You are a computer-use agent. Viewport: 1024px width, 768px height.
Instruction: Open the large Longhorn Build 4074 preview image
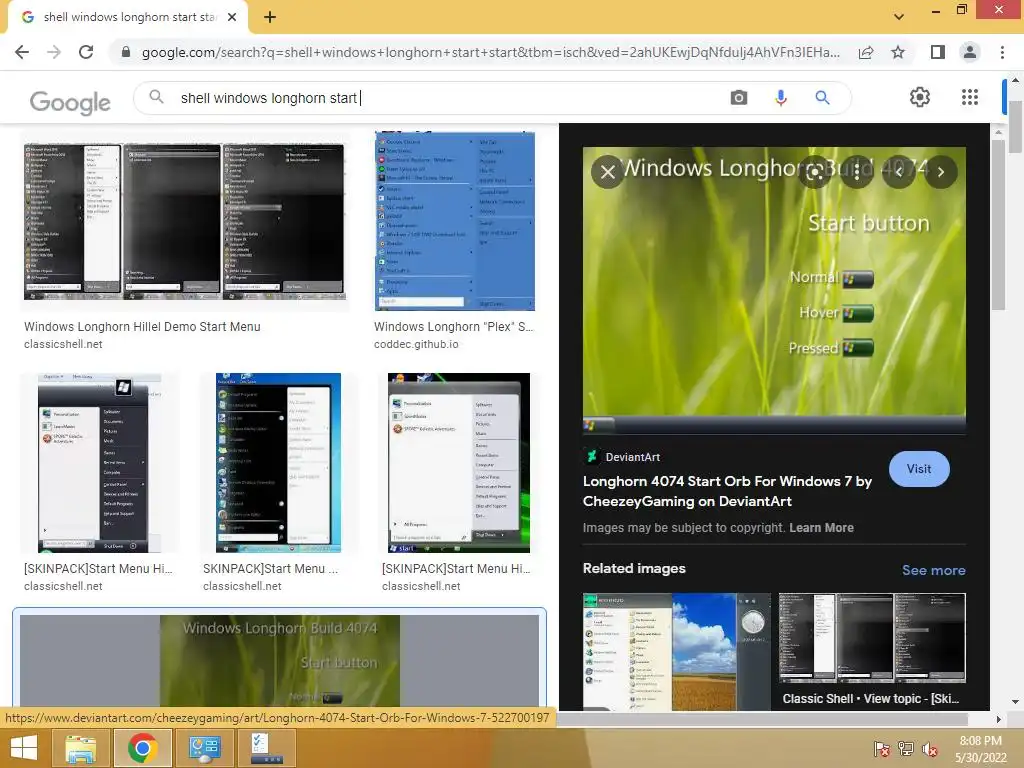pos(774,291)
